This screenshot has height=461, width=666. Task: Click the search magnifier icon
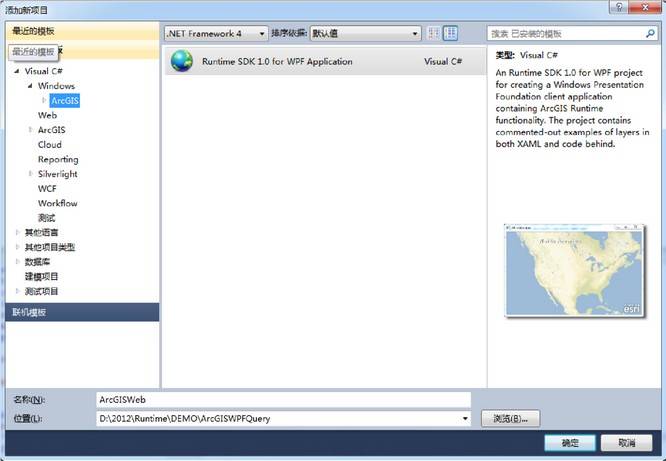click(x=650, y=33)
